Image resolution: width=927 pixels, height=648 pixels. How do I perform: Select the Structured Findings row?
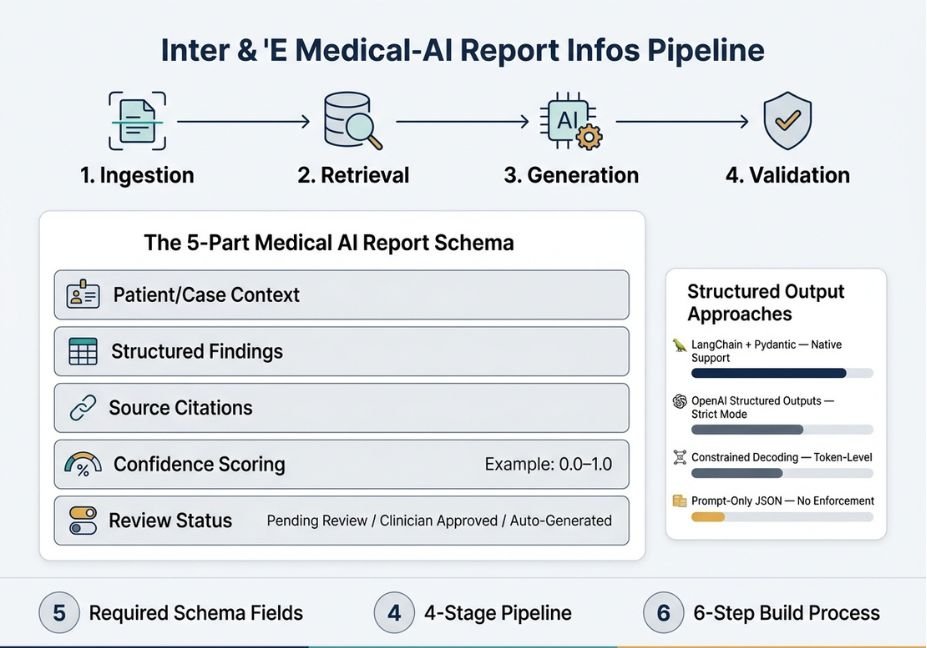342,351
